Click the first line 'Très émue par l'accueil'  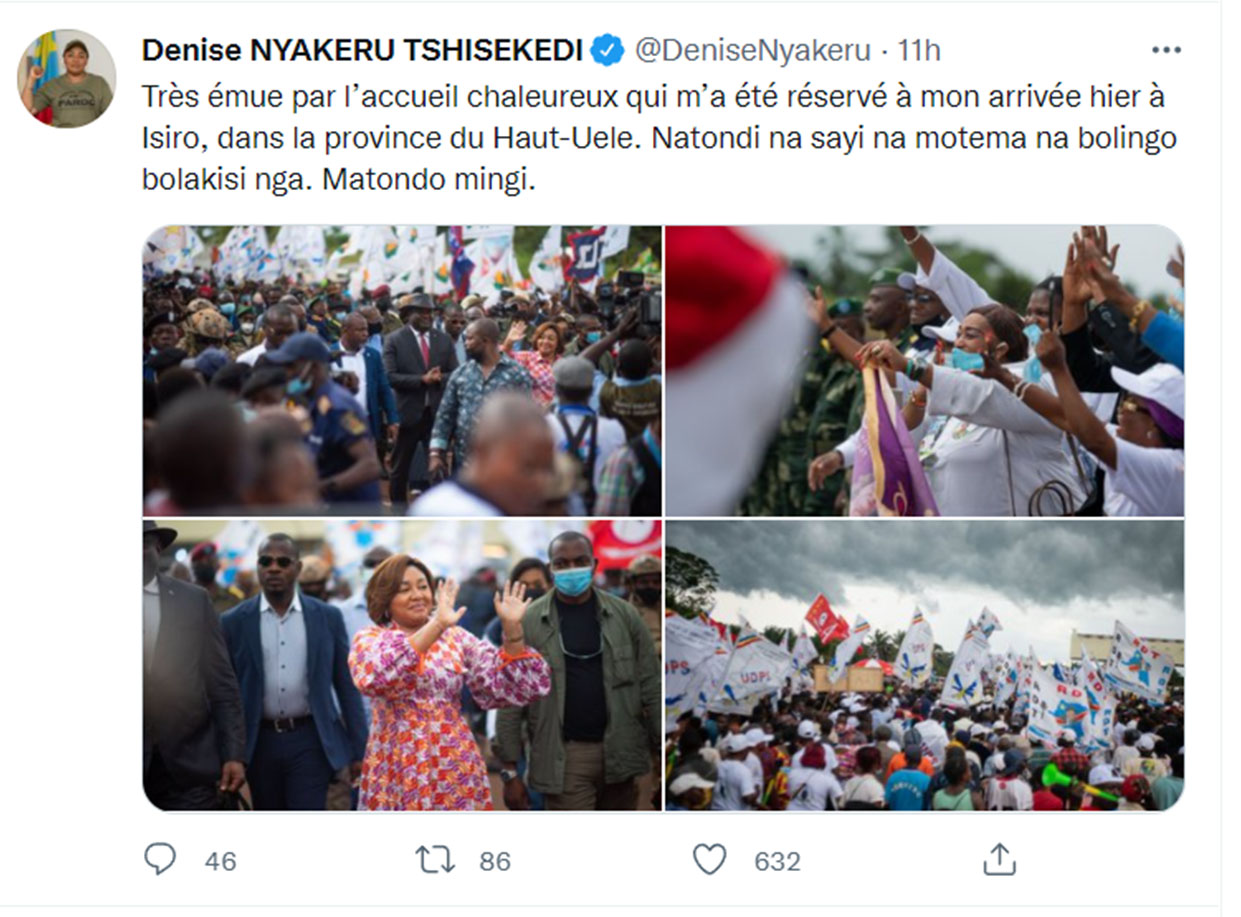click(654, 99)
